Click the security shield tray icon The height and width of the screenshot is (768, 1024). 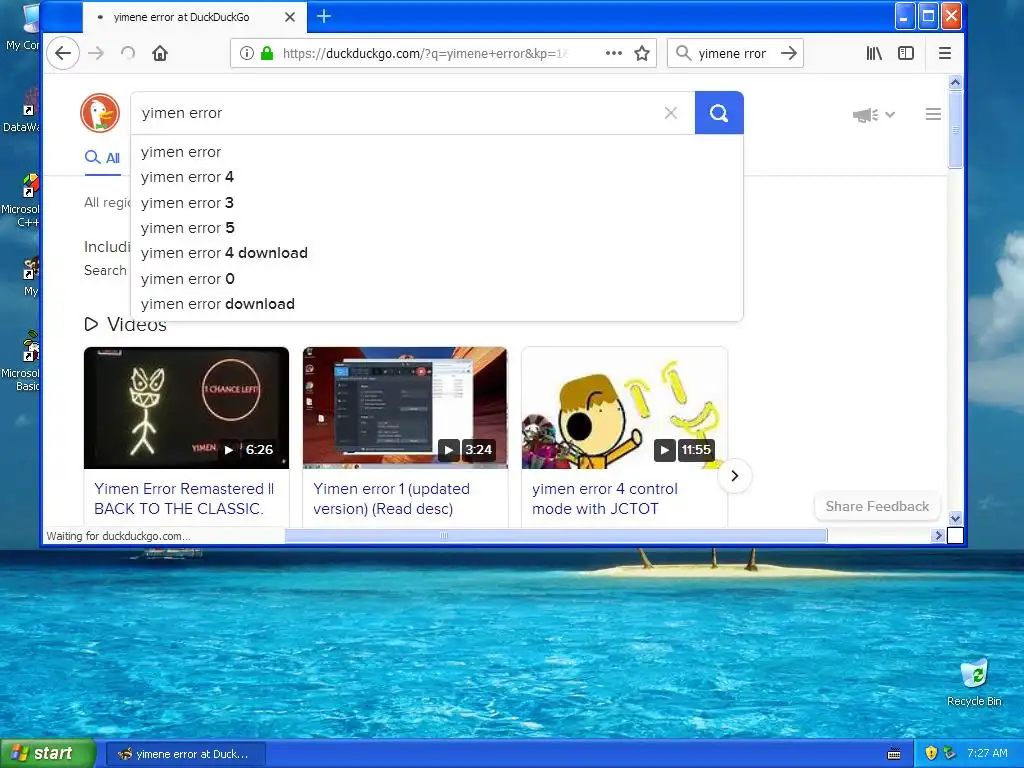[931, 753]
